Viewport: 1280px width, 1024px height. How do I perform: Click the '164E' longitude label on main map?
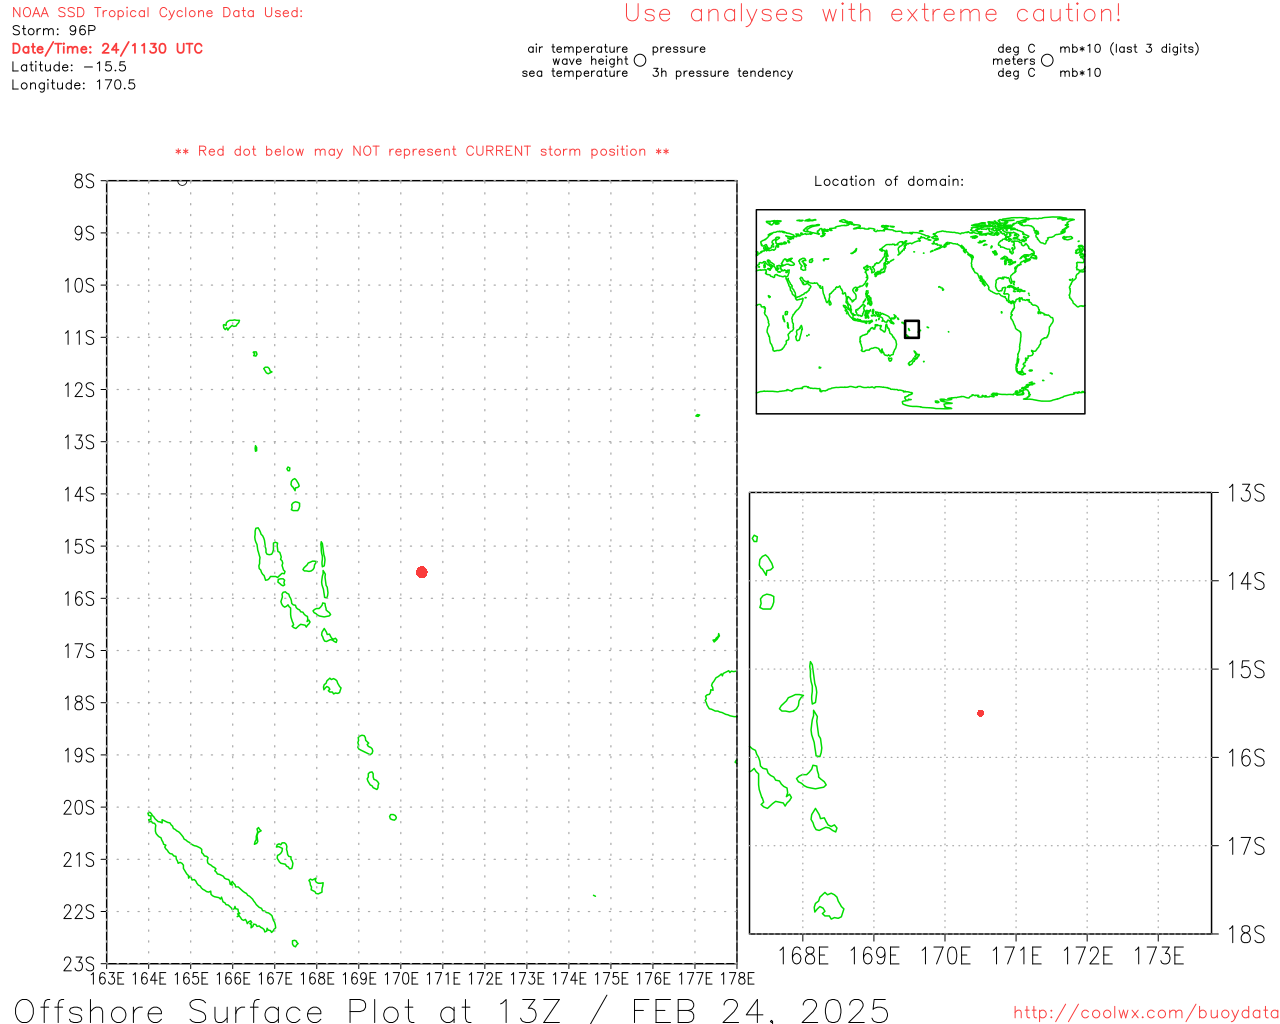coord(149,978)
